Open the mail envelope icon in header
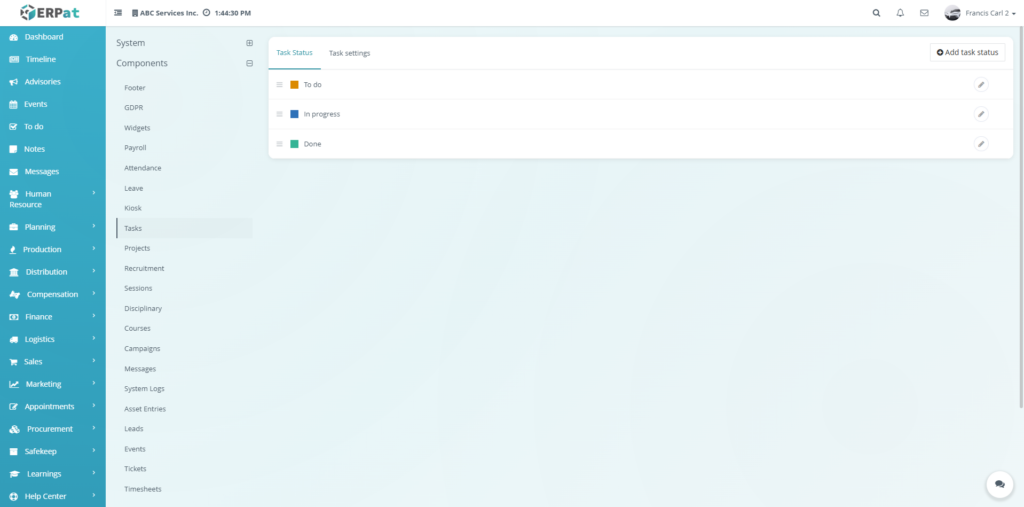This screenshot has height=507, width=1024. click(924, 13)
